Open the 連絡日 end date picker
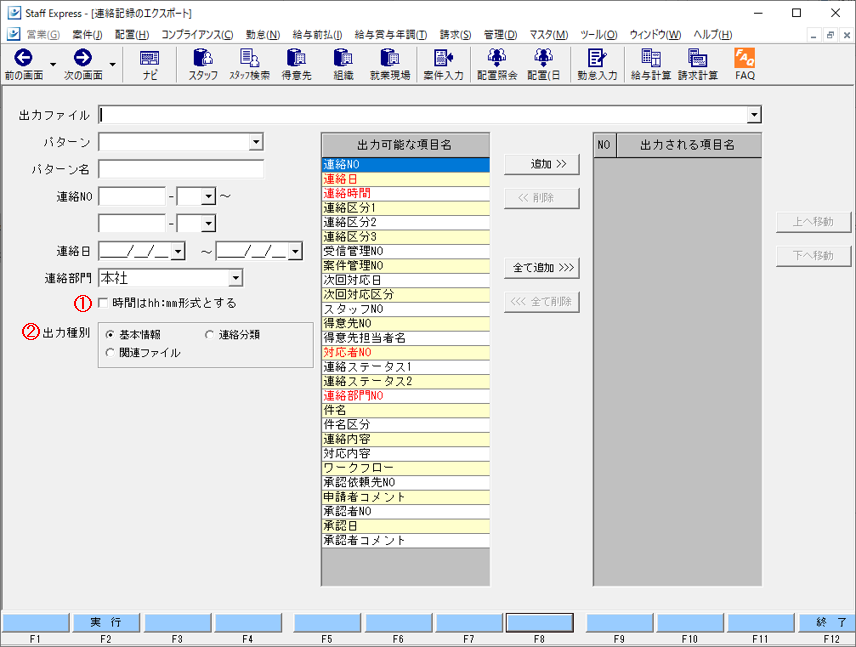Viewport: 856px width, 647px height. pos(295,251)
